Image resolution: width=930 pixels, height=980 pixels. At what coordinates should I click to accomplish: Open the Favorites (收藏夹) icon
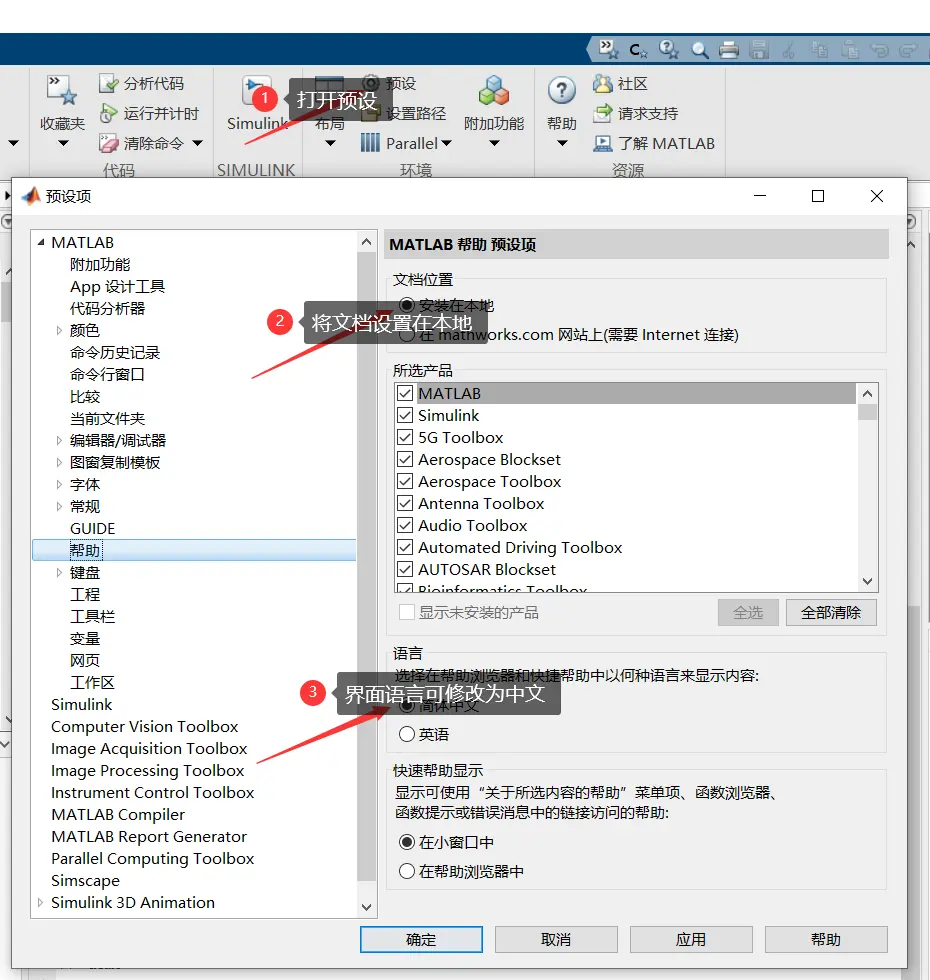[x=61, y=90]
